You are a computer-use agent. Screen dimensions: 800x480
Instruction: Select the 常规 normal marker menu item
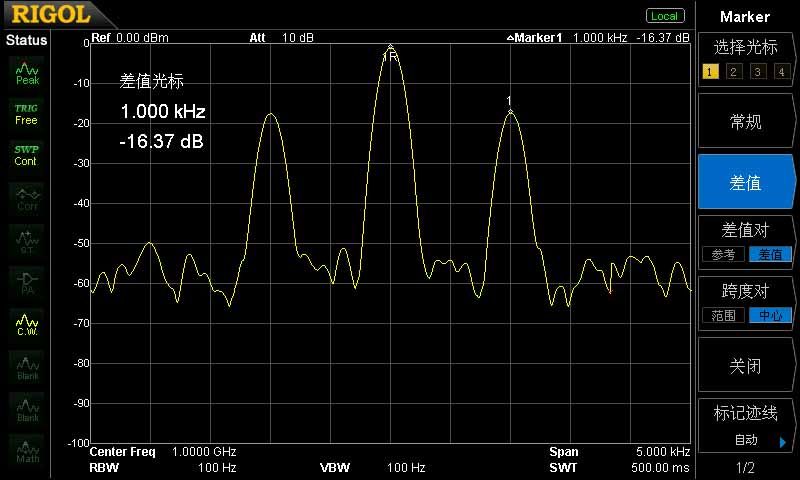745,122
